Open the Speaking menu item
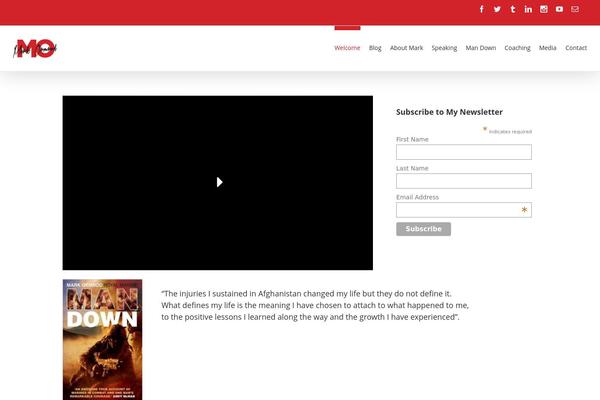The image size is (600, 400). [x=444, y=48]
